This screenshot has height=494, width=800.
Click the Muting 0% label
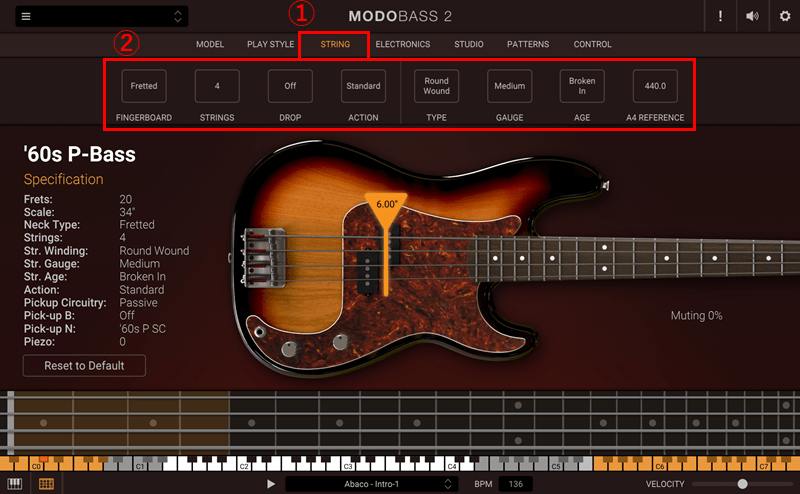tap(696, 316)
